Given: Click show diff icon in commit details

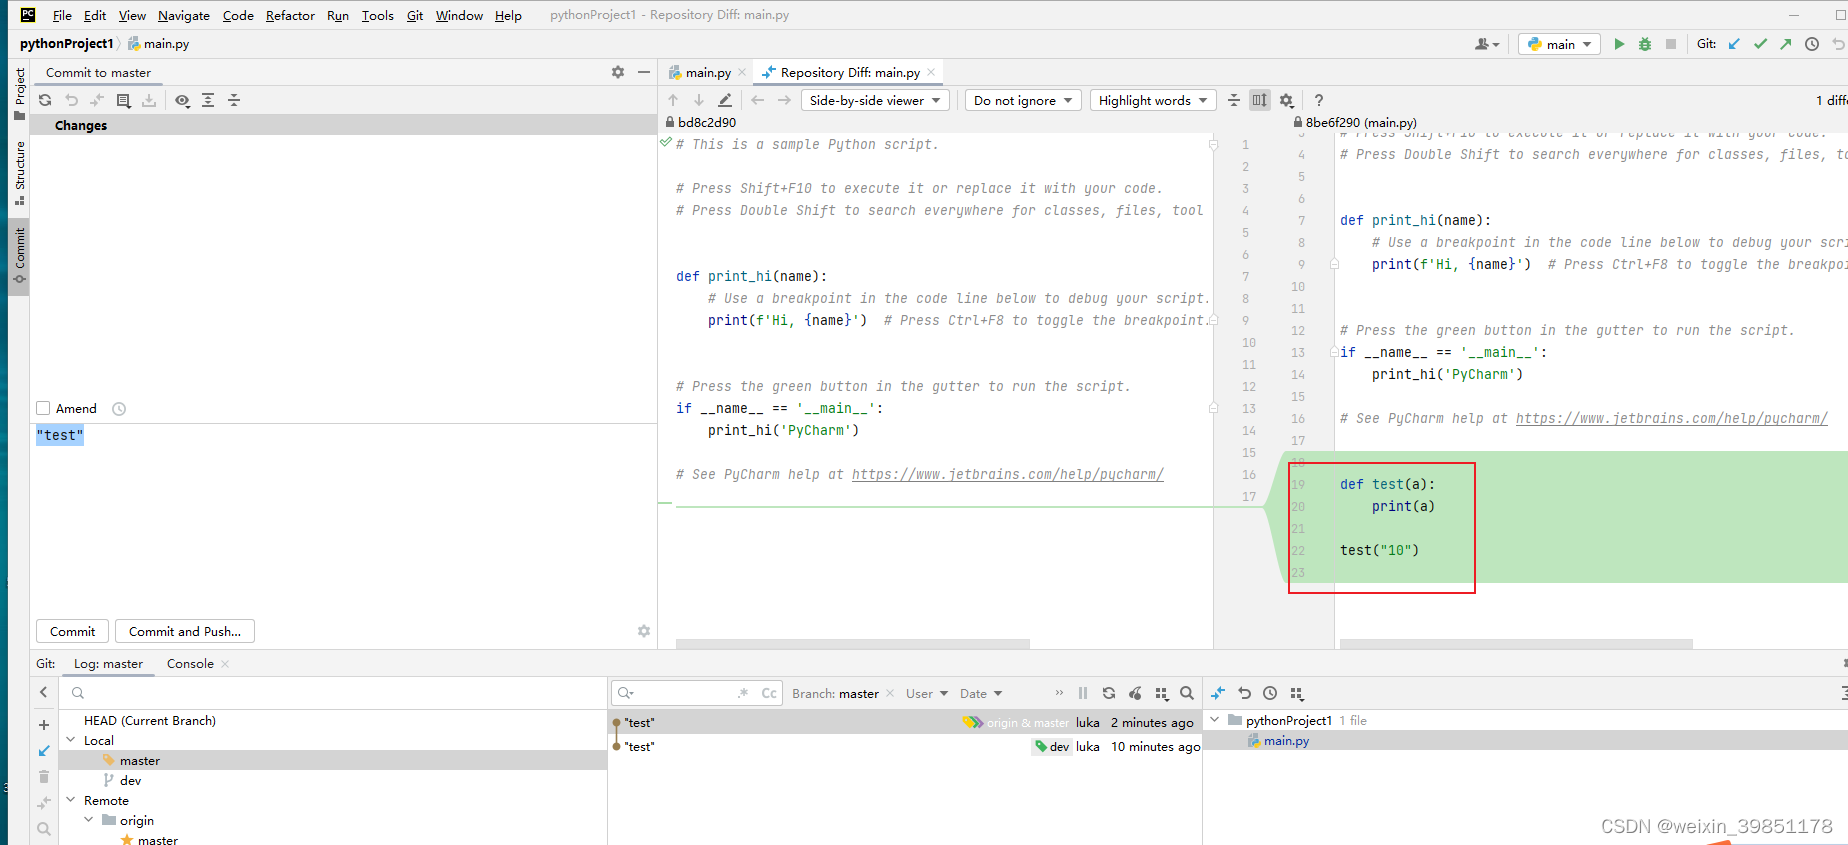Looking at the screenshot, I should coord(1218,693).
